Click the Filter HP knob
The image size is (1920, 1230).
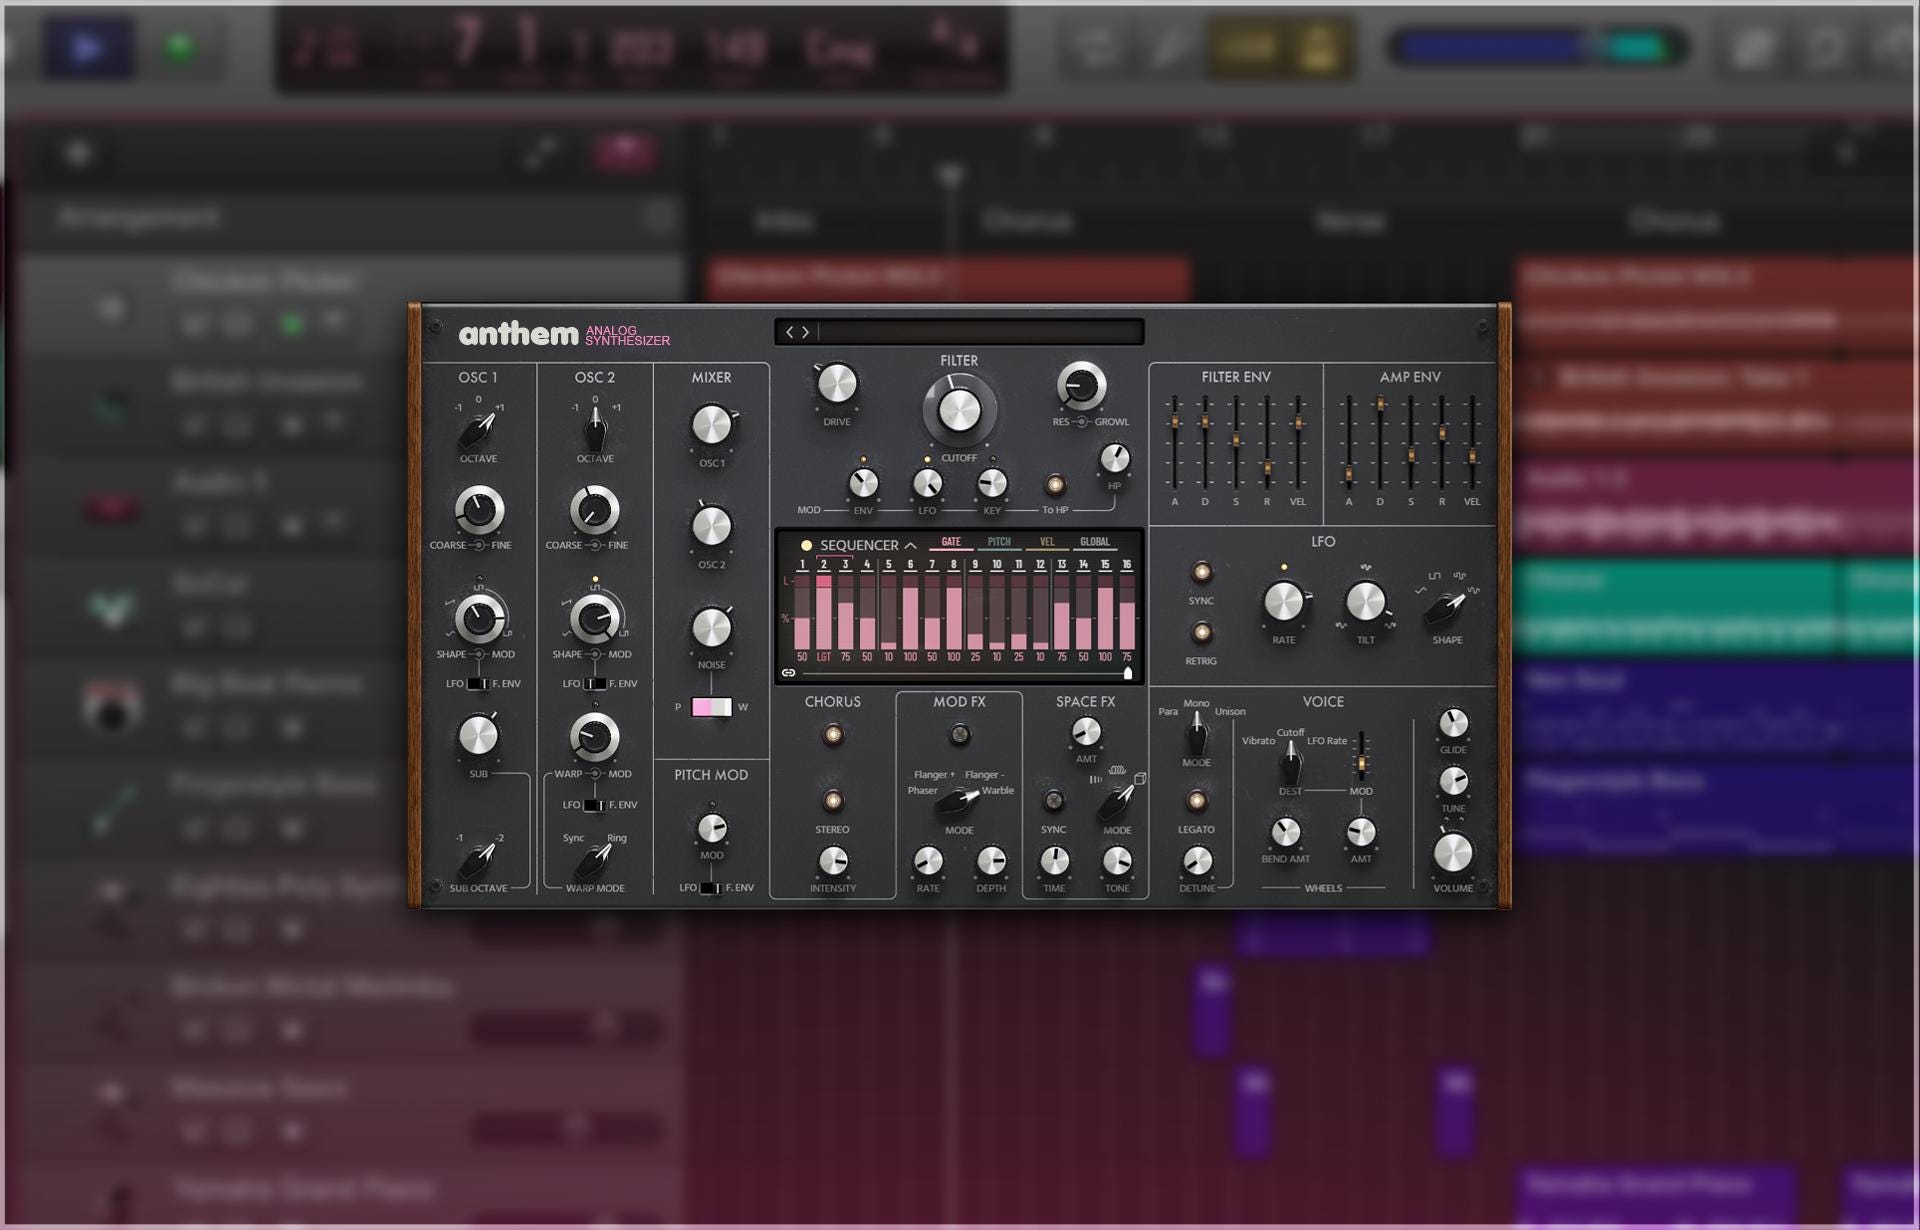[x=1114, y=459]
